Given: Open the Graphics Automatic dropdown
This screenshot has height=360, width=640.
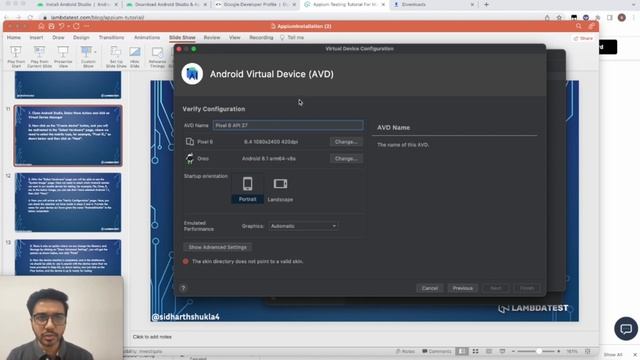Looking at the screenshot, I should click(x=303, y=226).
